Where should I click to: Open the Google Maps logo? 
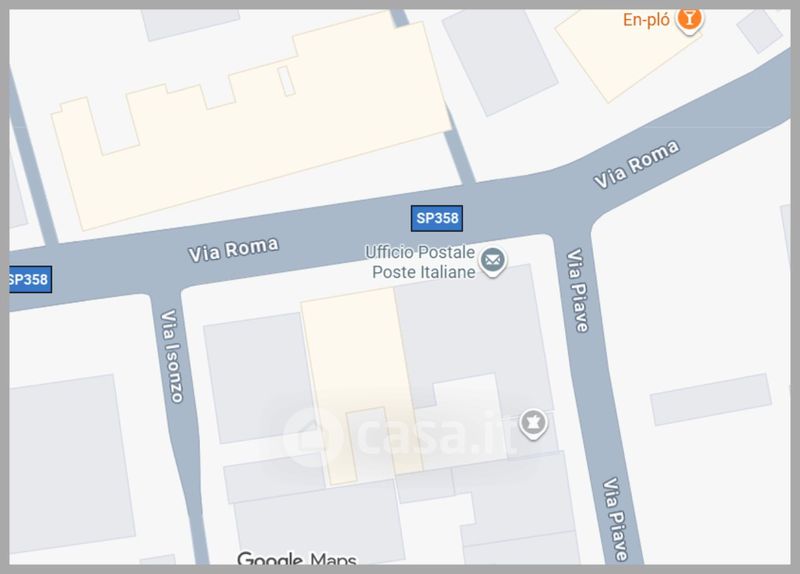297,558
